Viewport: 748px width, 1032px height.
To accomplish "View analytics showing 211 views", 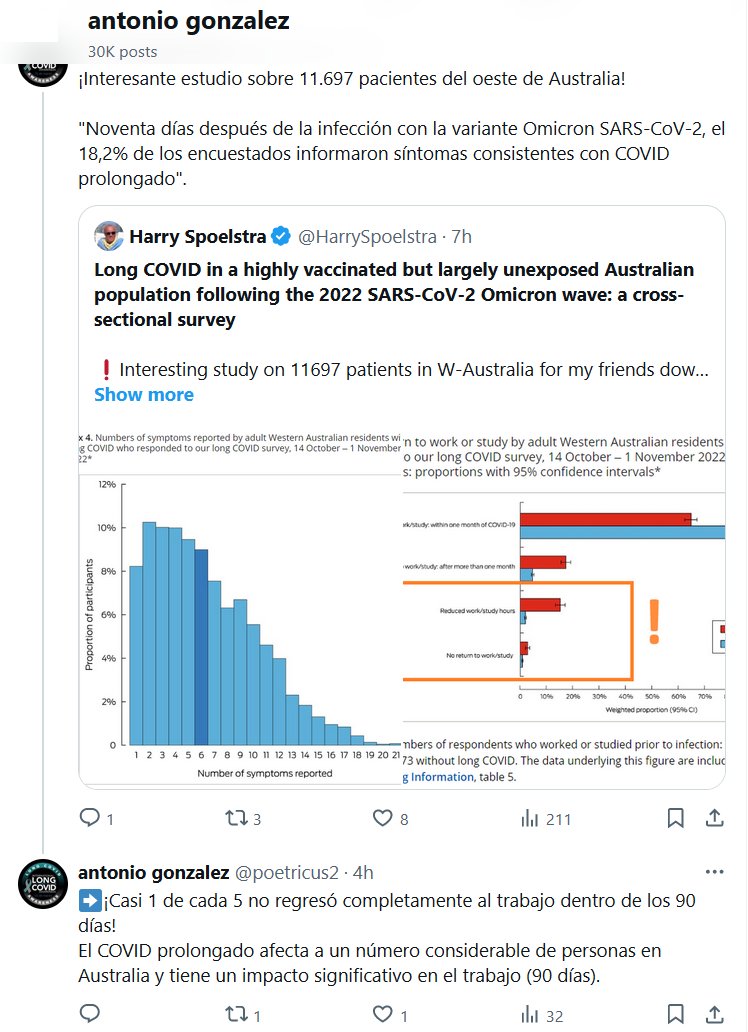I will (530, 818).
